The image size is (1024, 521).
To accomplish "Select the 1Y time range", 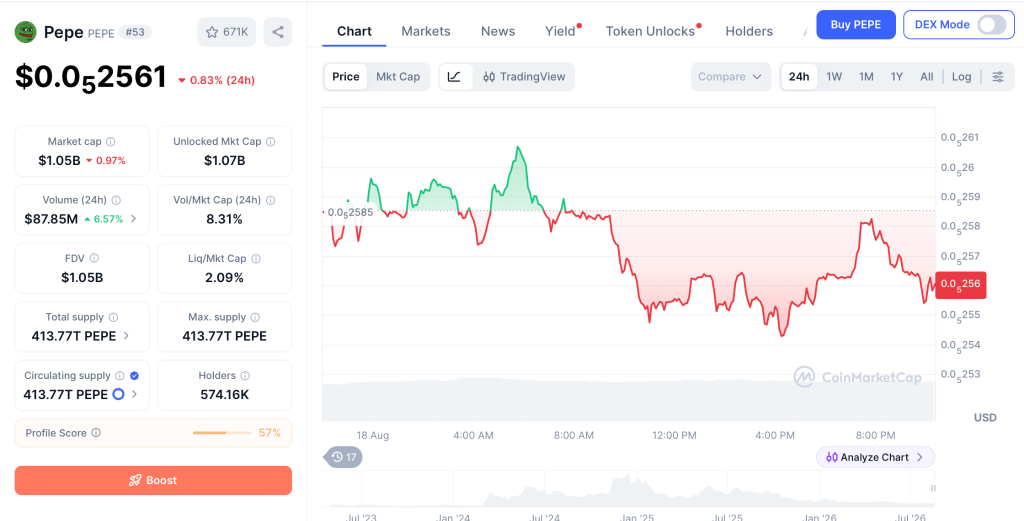I will [897, 77].
